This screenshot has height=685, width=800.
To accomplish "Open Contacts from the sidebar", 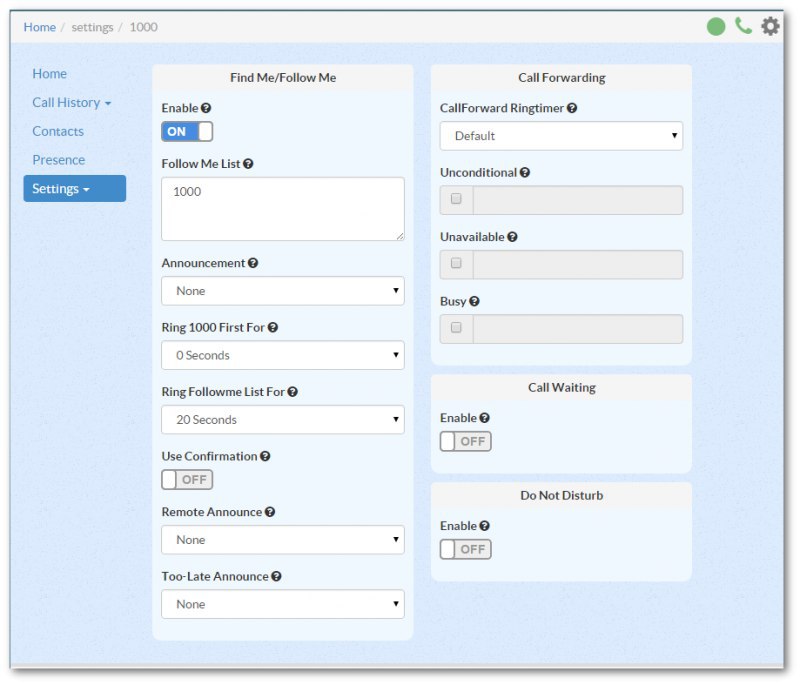I will pos(58,131).
